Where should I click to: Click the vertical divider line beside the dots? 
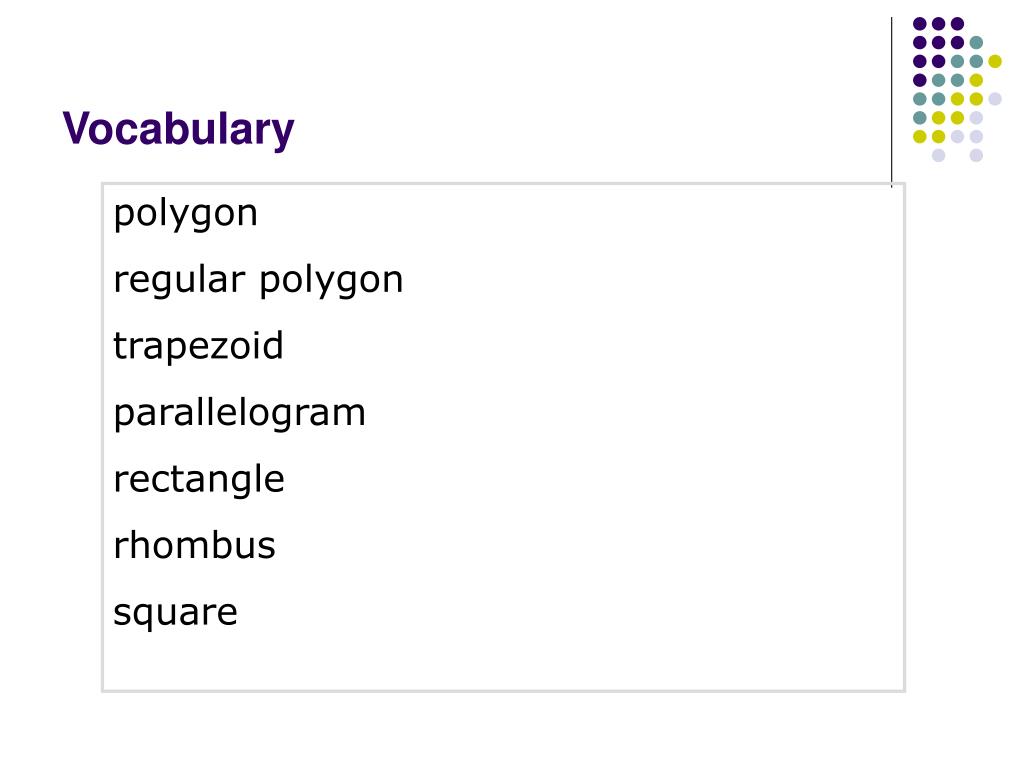891,102
